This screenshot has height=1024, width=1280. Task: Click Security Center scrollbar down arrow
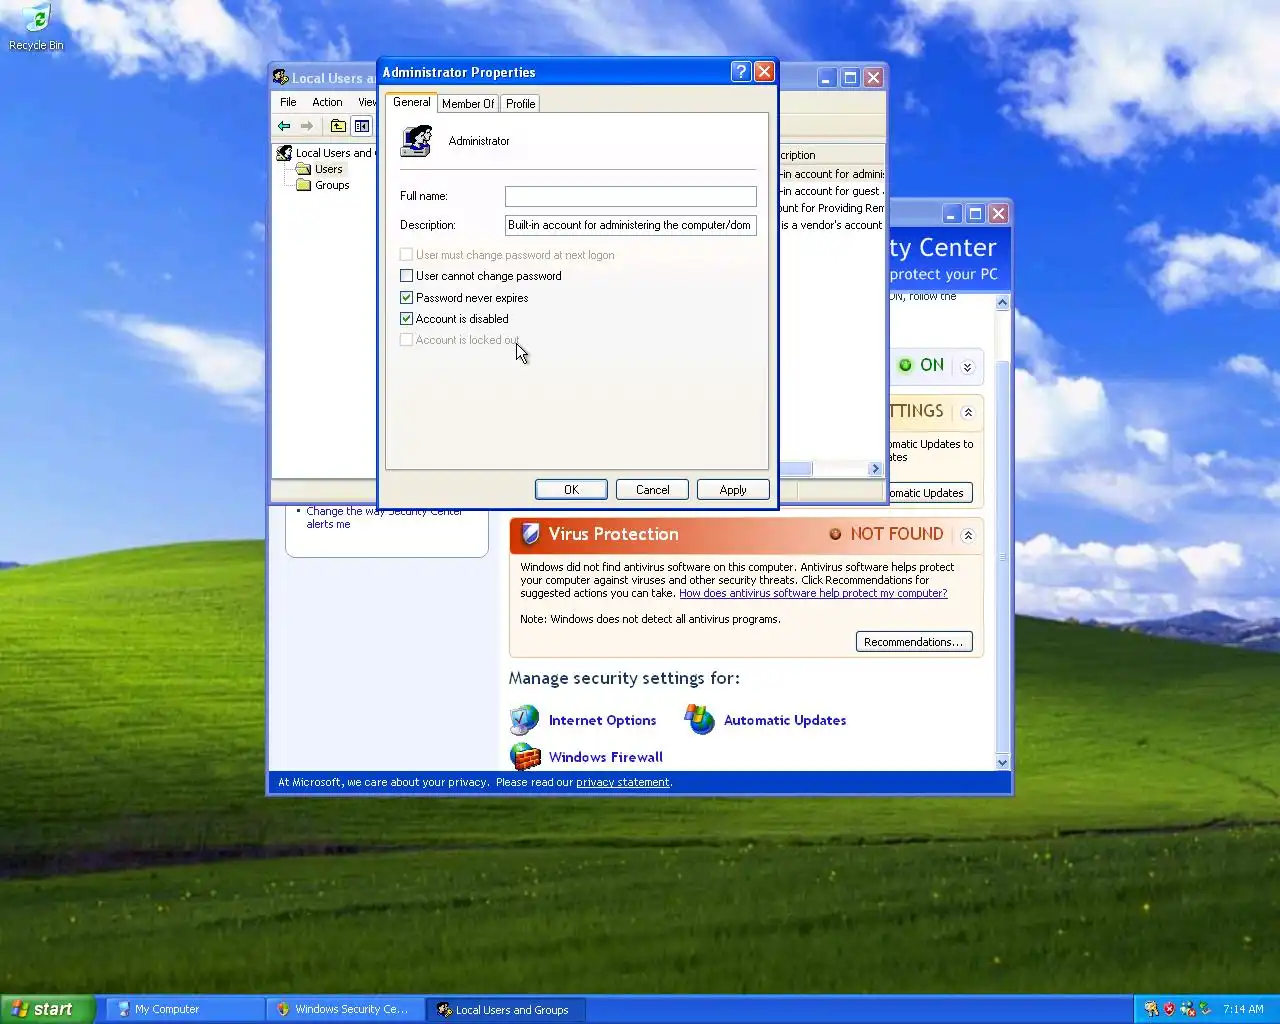tap(1003, 762)
